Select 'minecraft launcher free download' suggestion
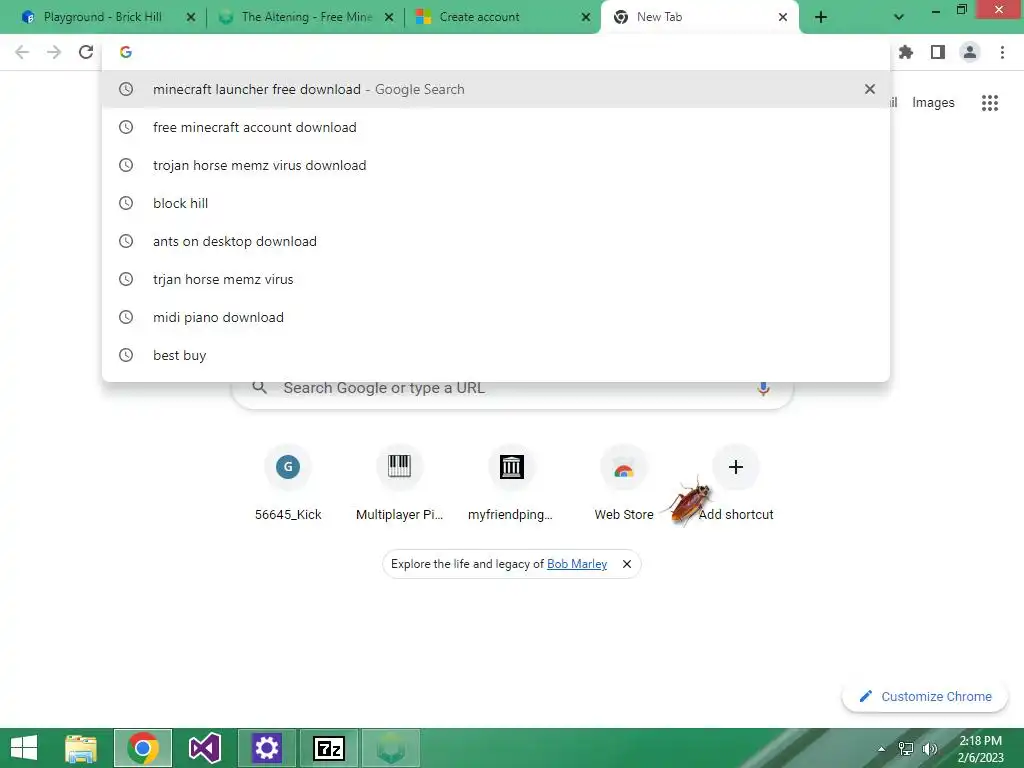This screenshot has height=768, width=1024. tap(496, 89)
